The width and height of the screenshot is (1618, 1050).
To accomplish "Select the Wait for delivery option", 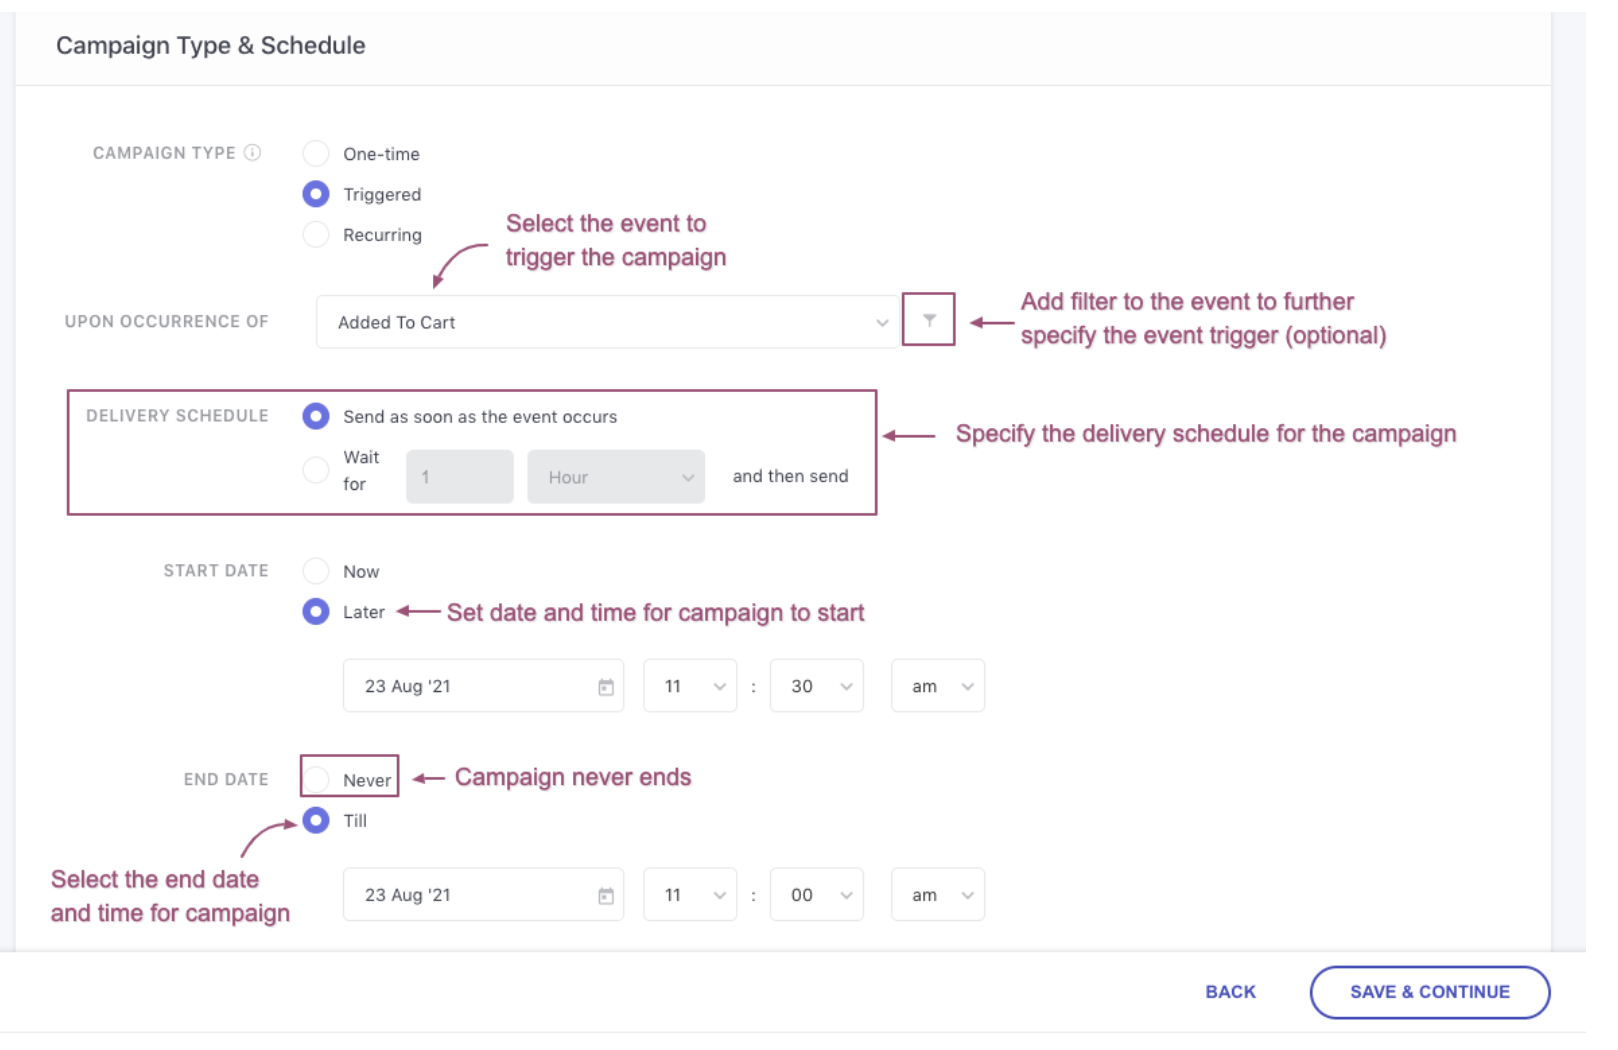I will pos(316,470).
